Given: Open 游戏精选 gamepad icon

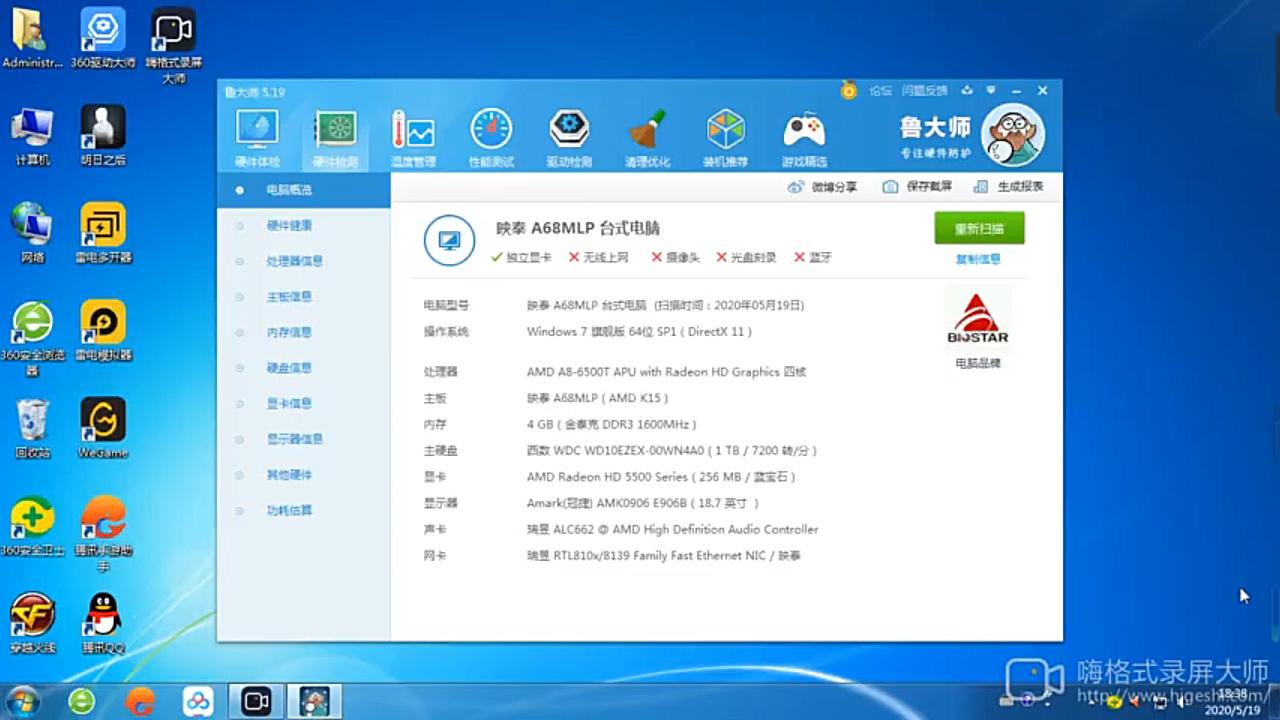Looking at the screenshot, I should tap(804, 138).
